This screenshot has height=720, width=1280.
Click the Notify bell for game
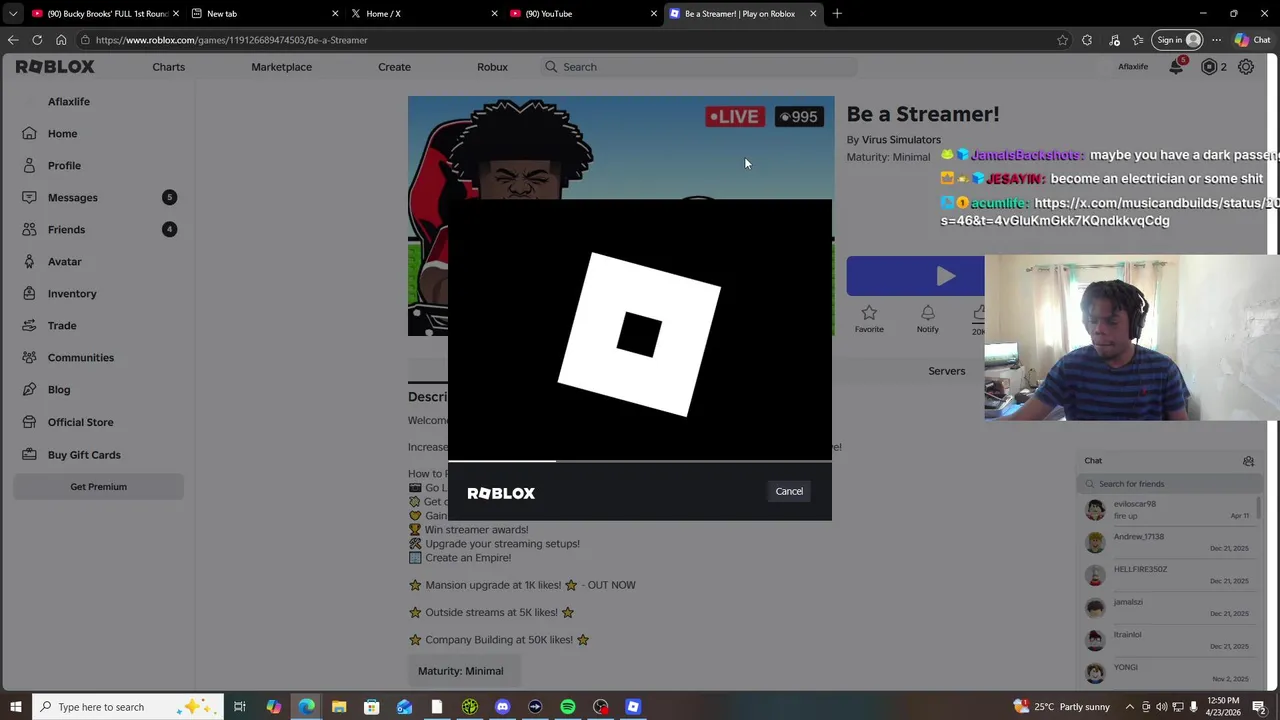point(927,318)
